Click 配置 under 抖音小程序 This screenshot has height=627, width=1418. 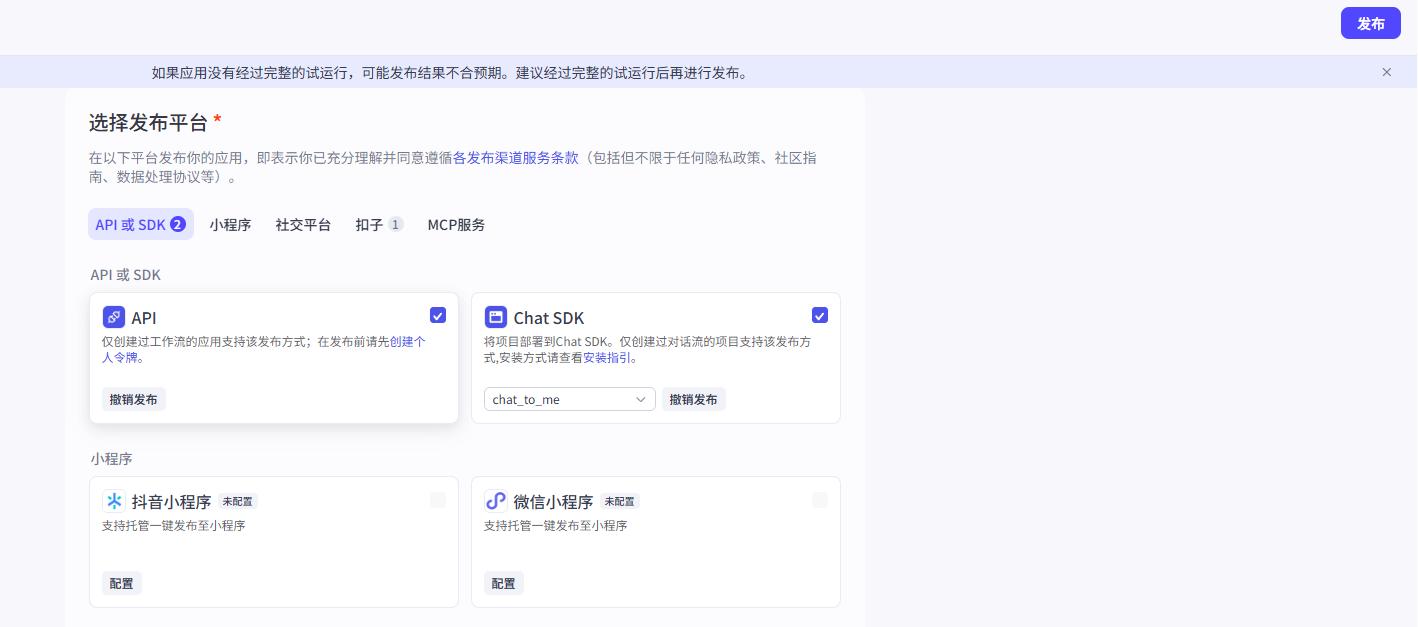[121, 583]
